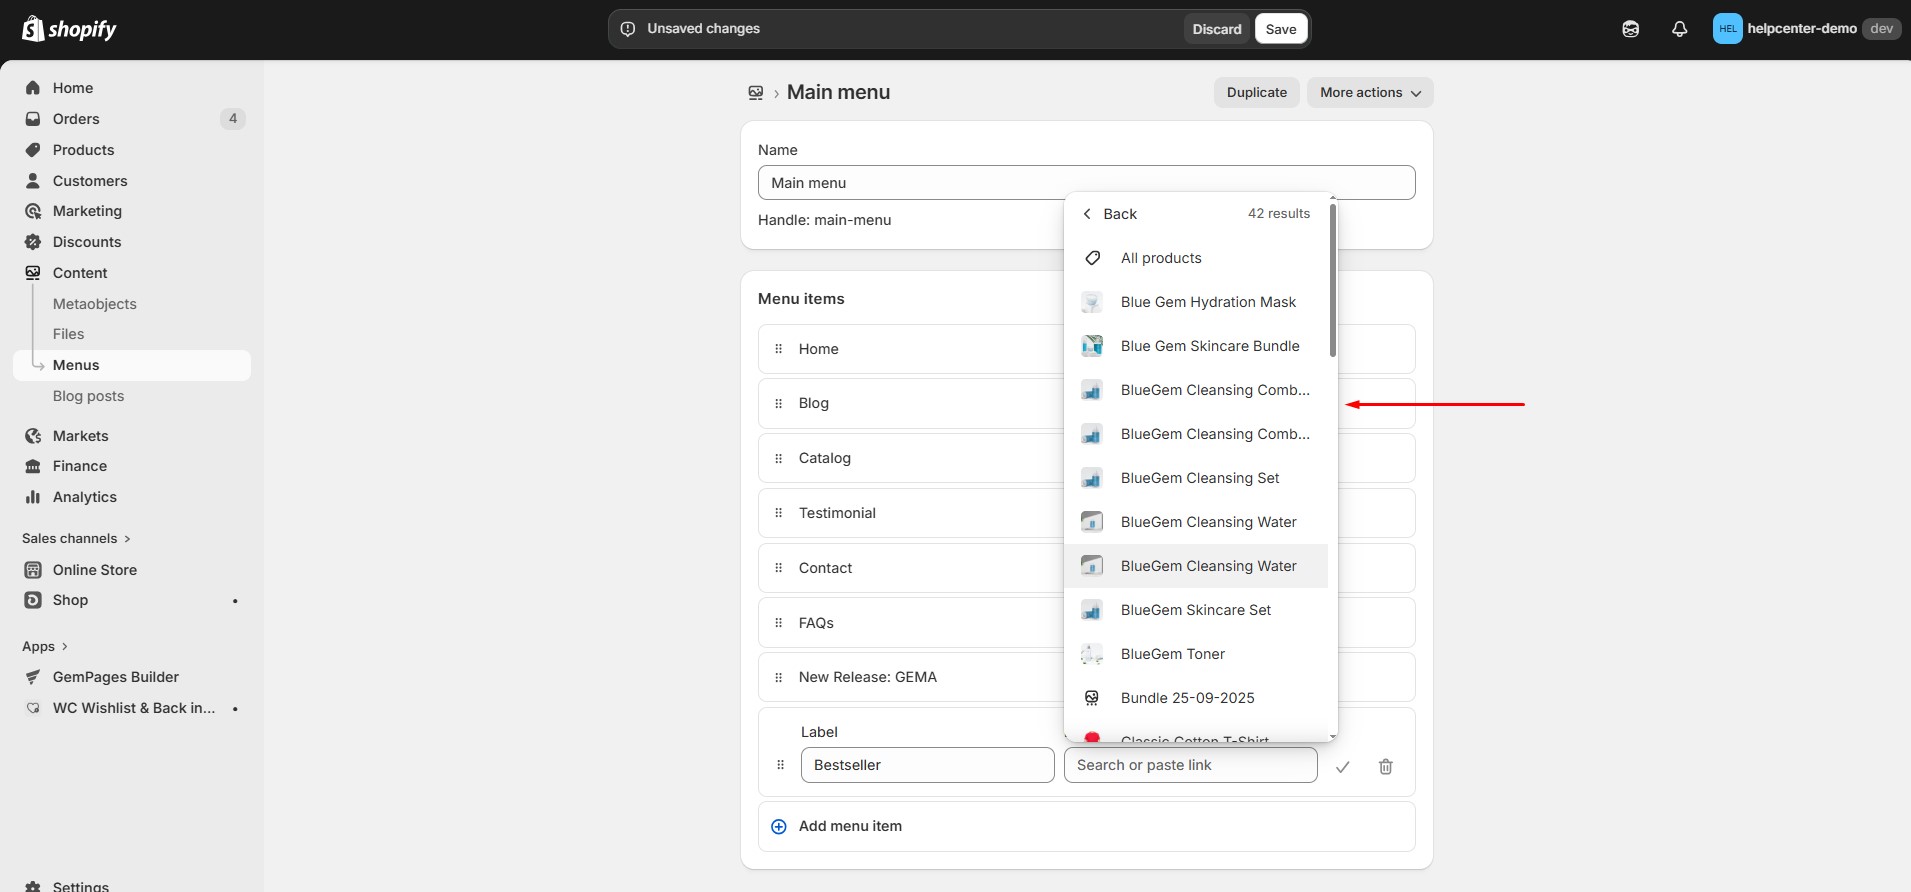This screenshot has width=1911, height=892.
Task: Click the Search or paste link field
Action: click(x=1190, y=765)
